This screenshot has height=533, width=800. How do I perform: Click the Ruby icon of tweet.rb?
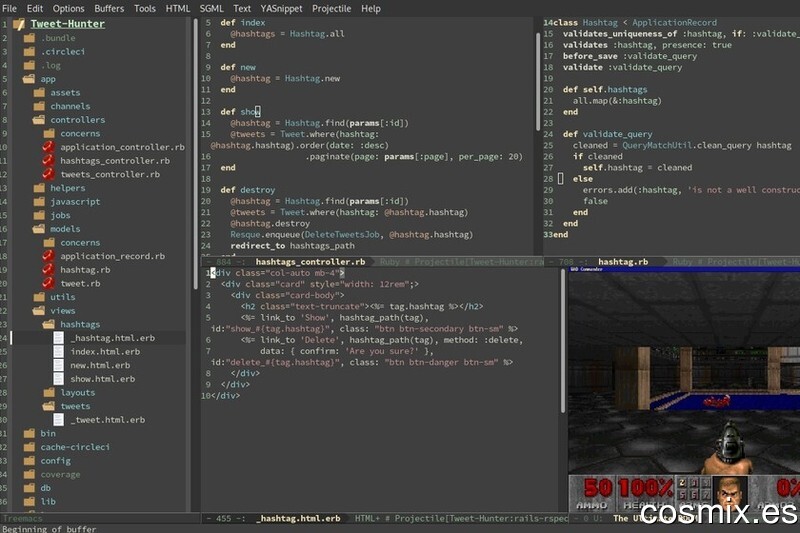pos(48,283)
